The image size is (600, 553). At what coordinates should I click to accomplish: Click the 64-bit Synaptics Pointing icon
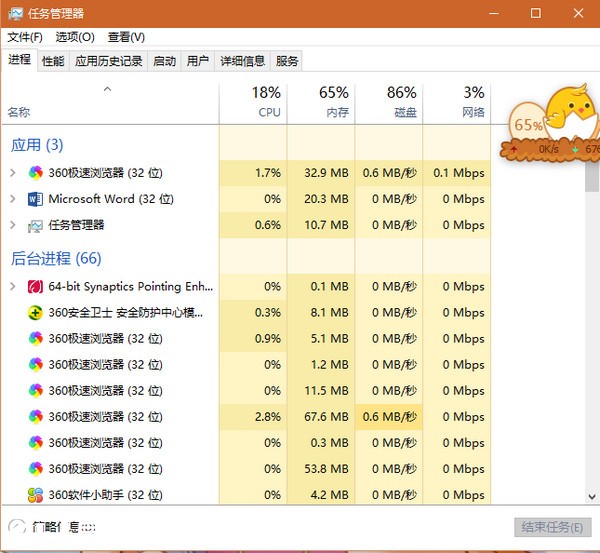point(36,287)
